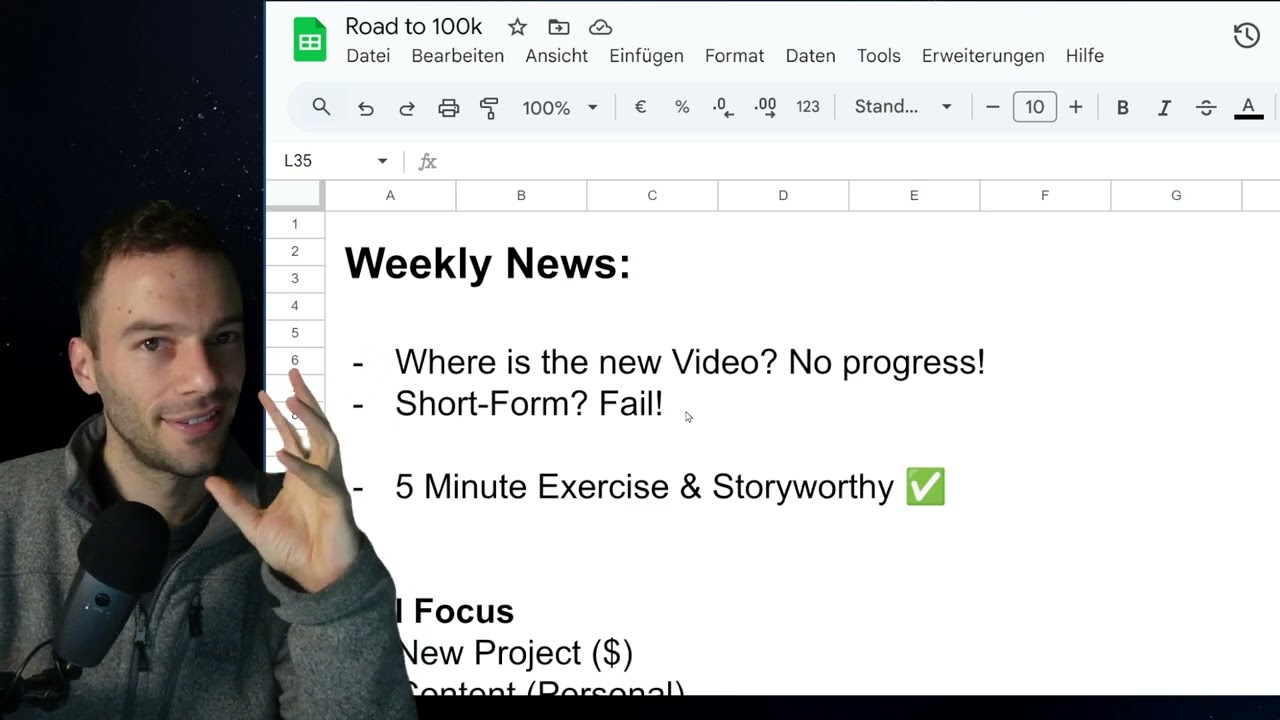Toggle italic formatting
Viewport: 1280px width, 720px height.
coord(1164,107)
